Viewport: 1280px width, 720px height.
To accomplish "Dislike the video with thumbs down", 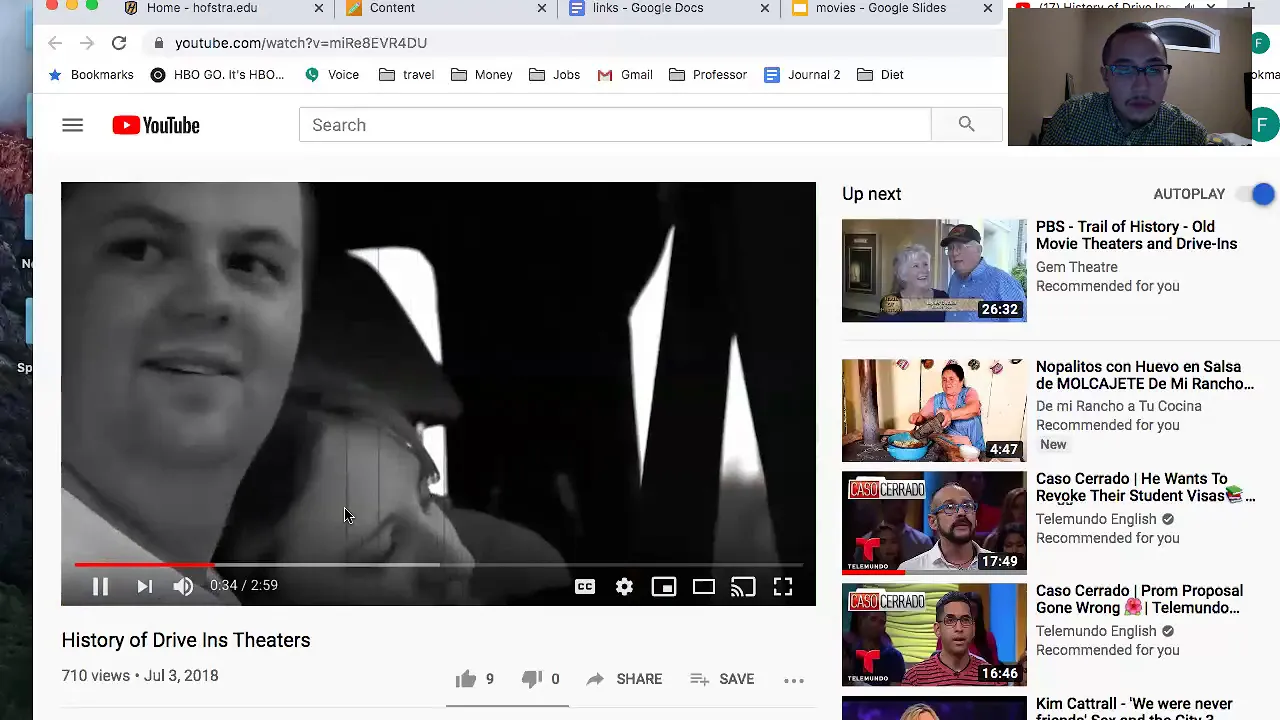I will [532, 679].
